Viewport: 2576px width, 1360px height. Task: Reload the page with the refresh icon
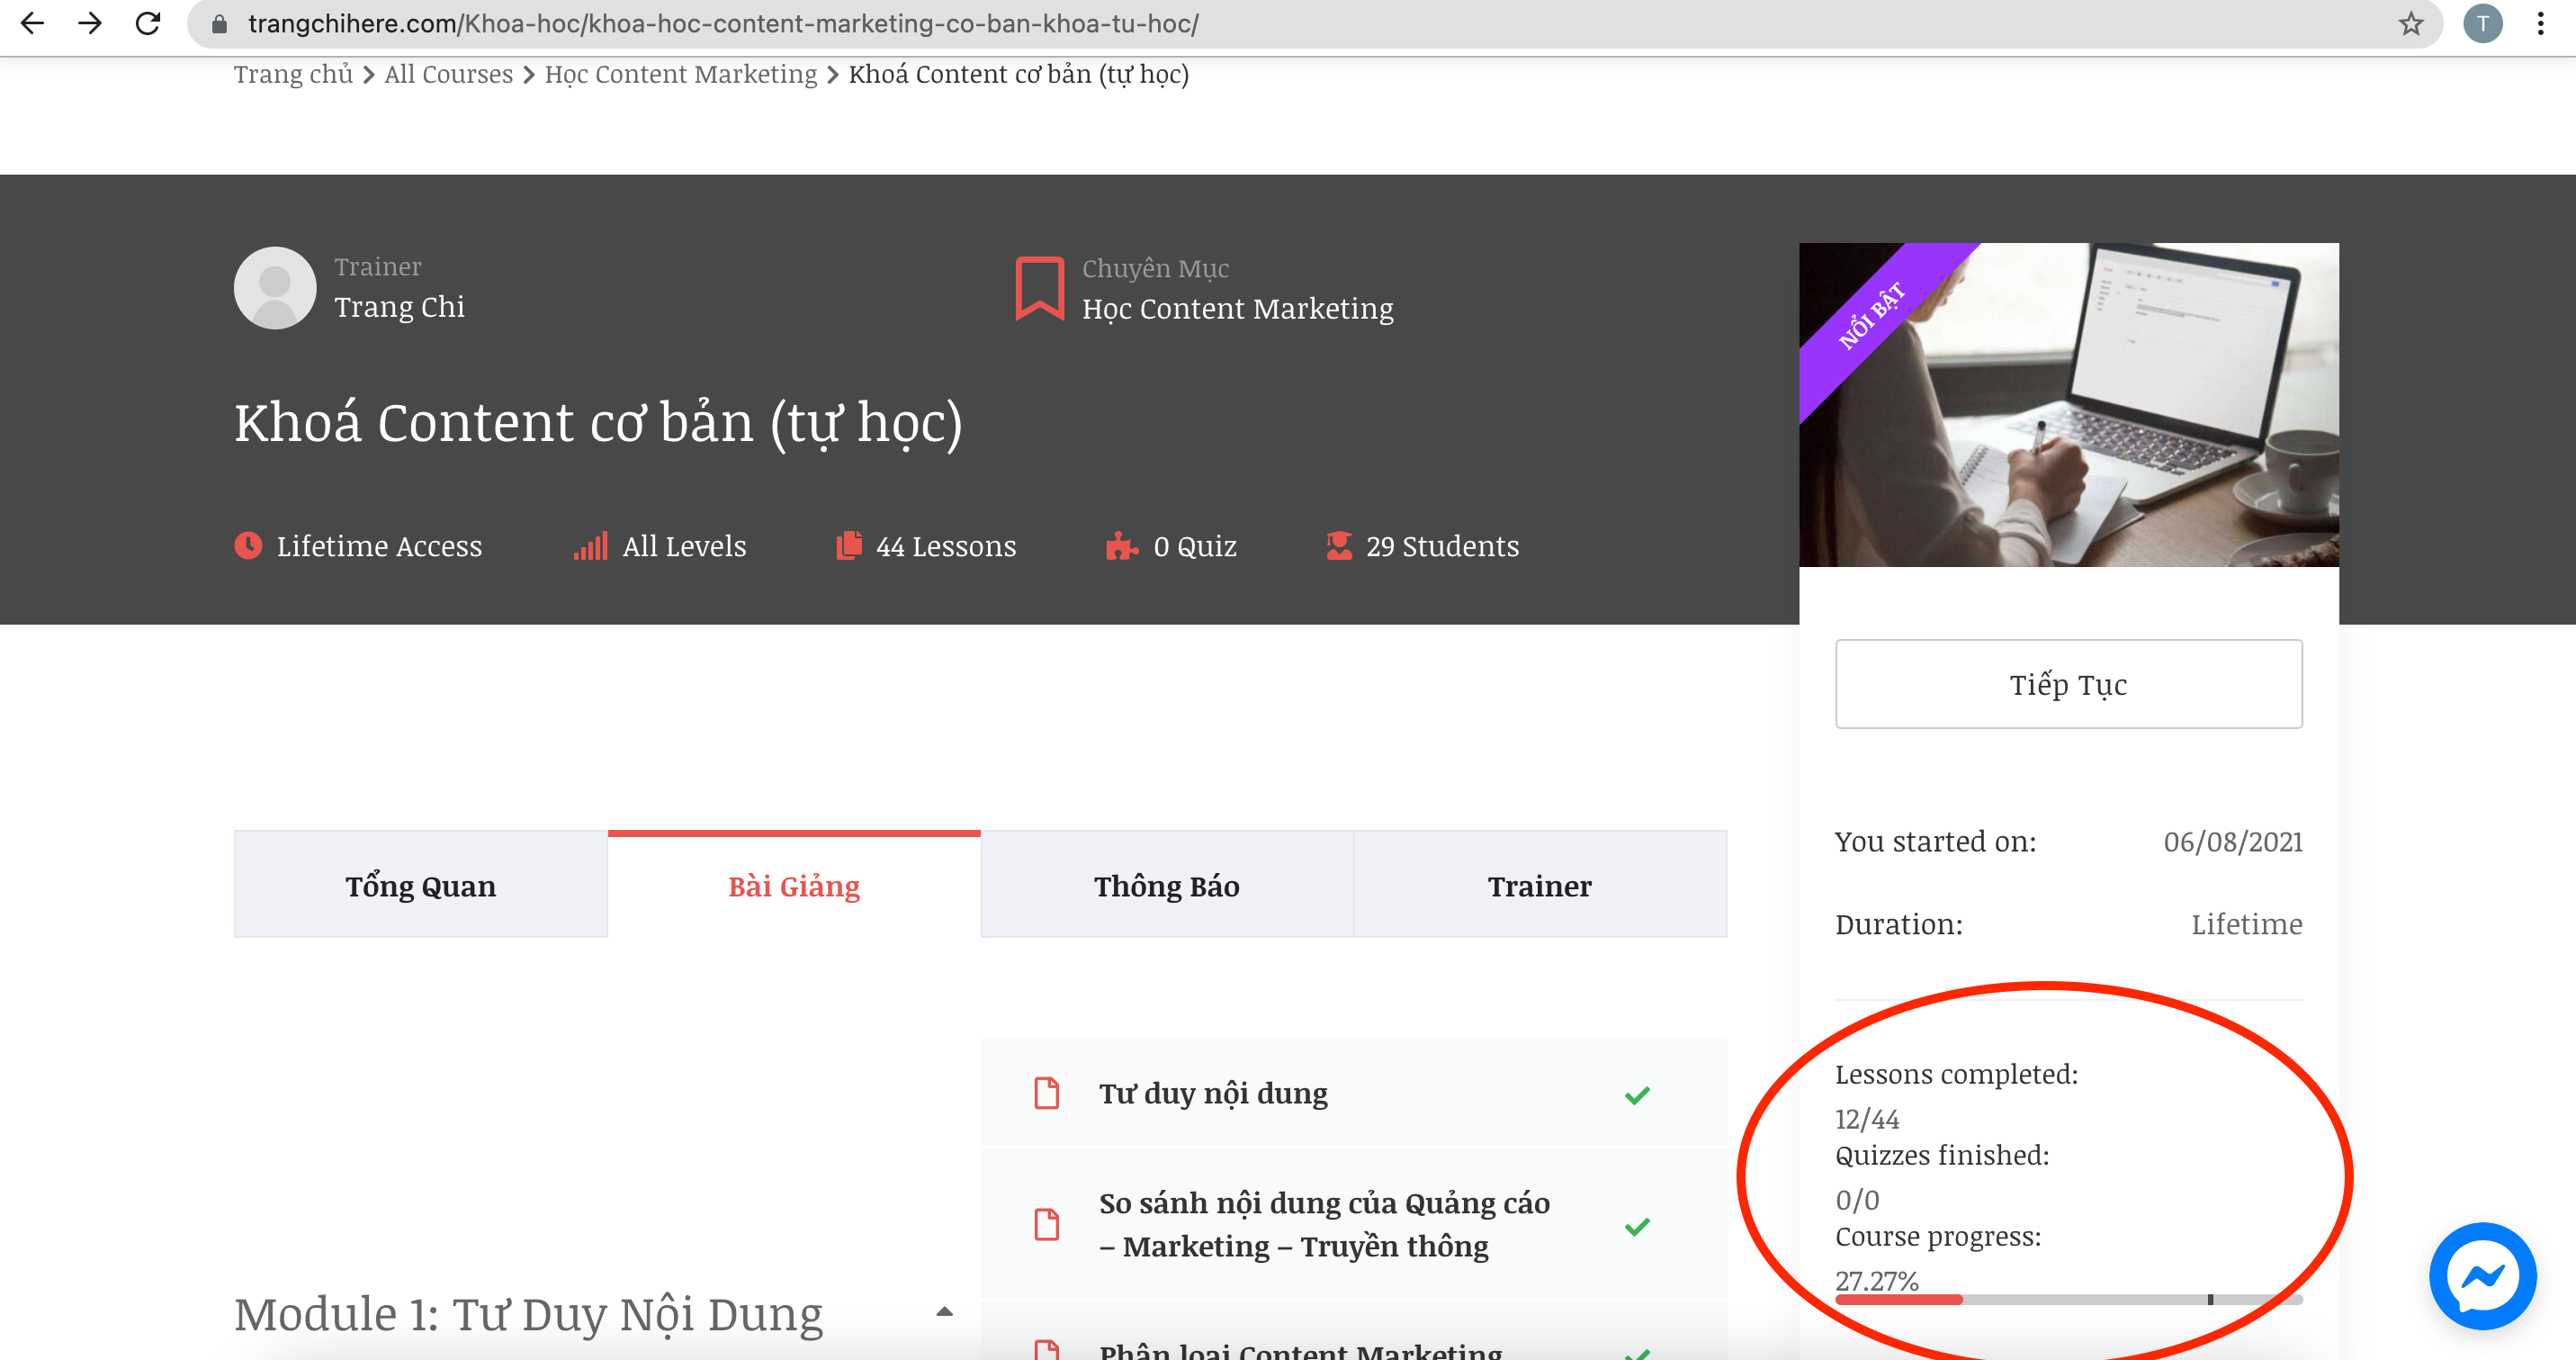(148, 23)
